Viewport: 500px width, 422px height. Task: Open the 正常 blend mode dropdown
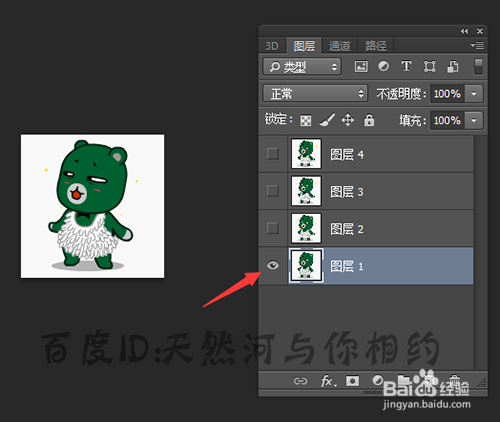tap(315, 94)
